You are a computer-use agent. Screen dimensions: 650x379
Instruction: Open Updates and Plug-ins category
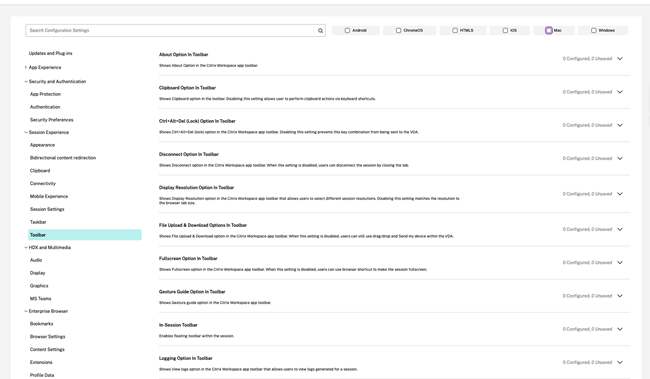pos(51,53)
